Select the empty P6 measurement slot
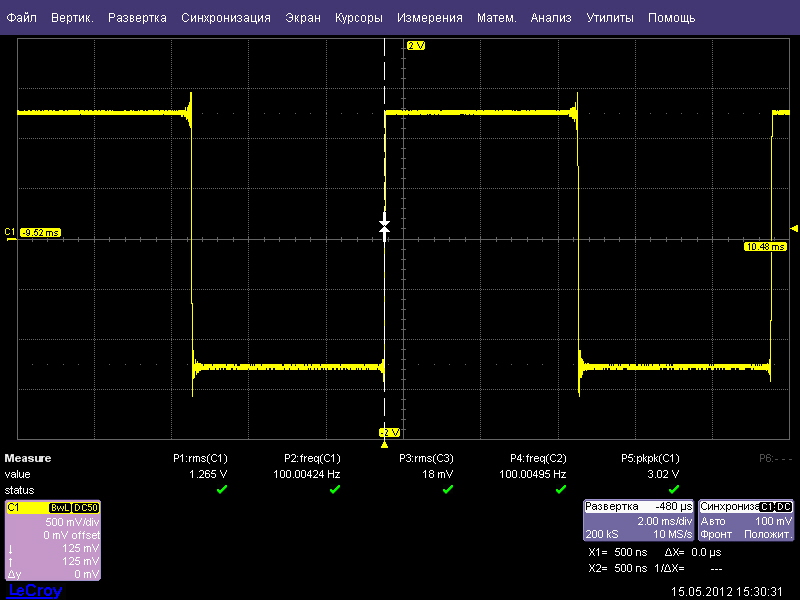The width and height of the screenshot is (800, 600). [x=773, y=458]
